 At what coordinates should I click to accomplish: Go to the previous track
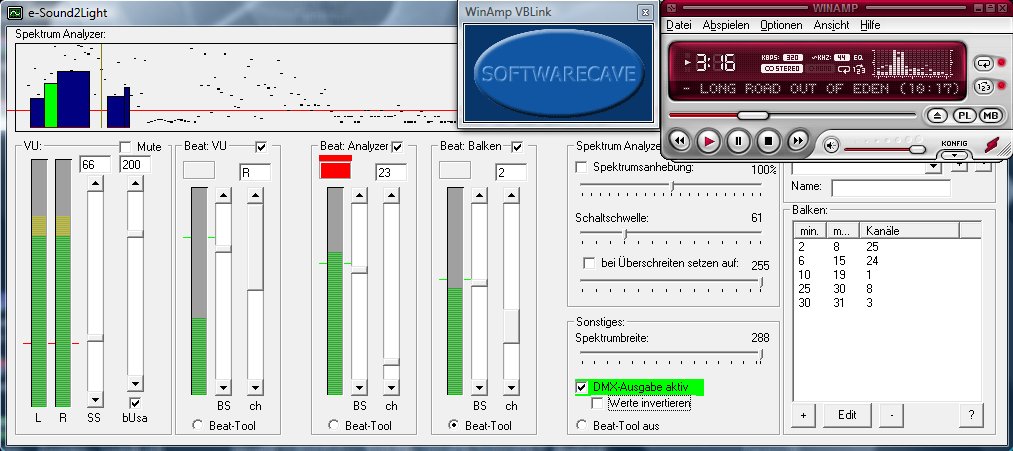pos(678,141)
